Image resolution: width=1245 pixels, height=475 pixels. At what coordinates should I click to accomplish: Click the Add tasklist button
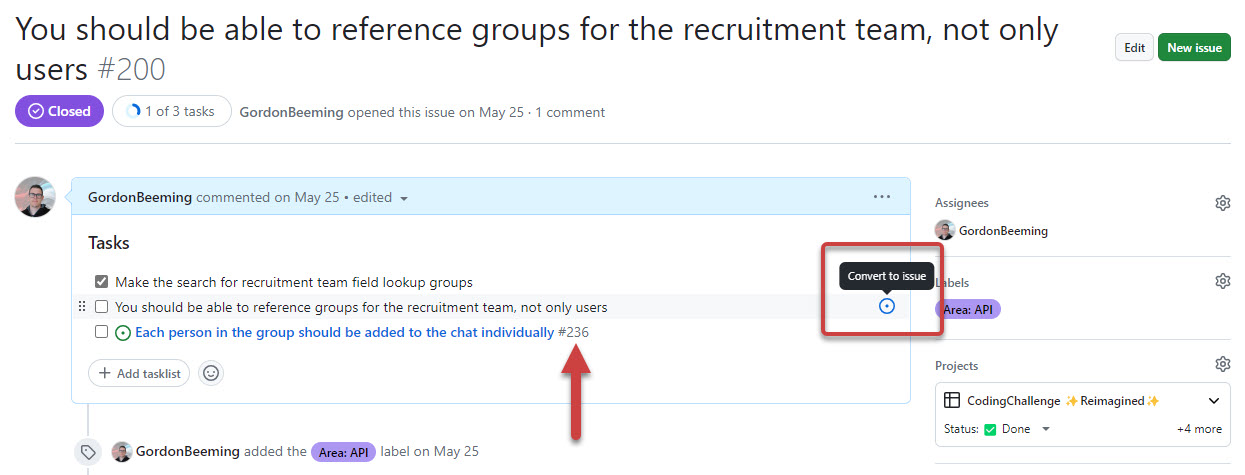(139, 373)
